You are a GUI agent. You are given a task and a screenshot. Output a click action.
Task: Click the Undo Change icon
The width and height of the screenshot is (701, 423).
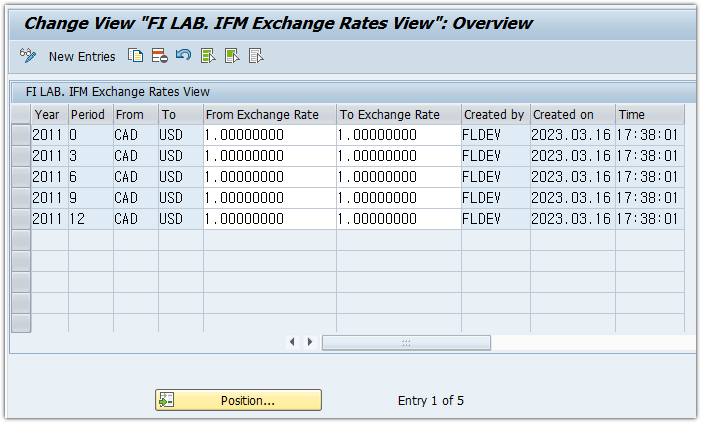pos(183,56)
